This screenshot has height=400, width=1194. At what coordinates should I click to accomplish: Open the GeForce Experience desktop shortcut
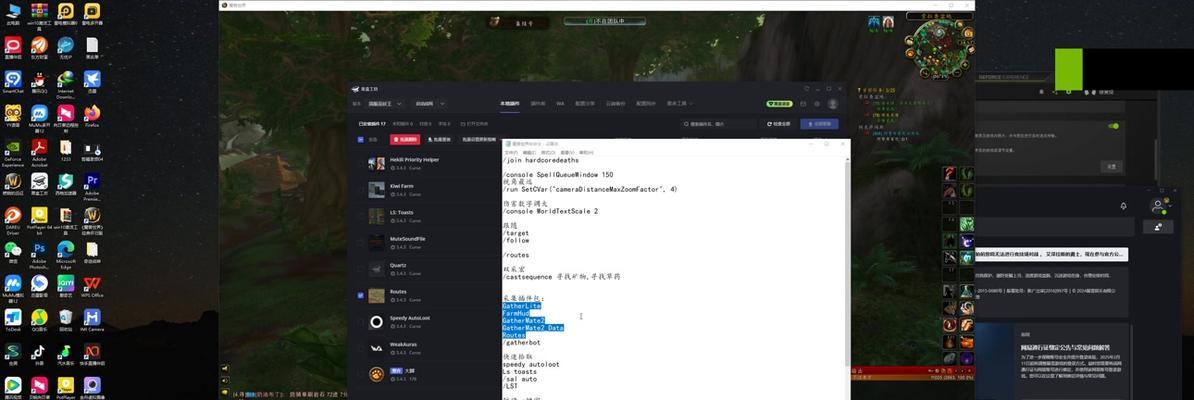13,149
